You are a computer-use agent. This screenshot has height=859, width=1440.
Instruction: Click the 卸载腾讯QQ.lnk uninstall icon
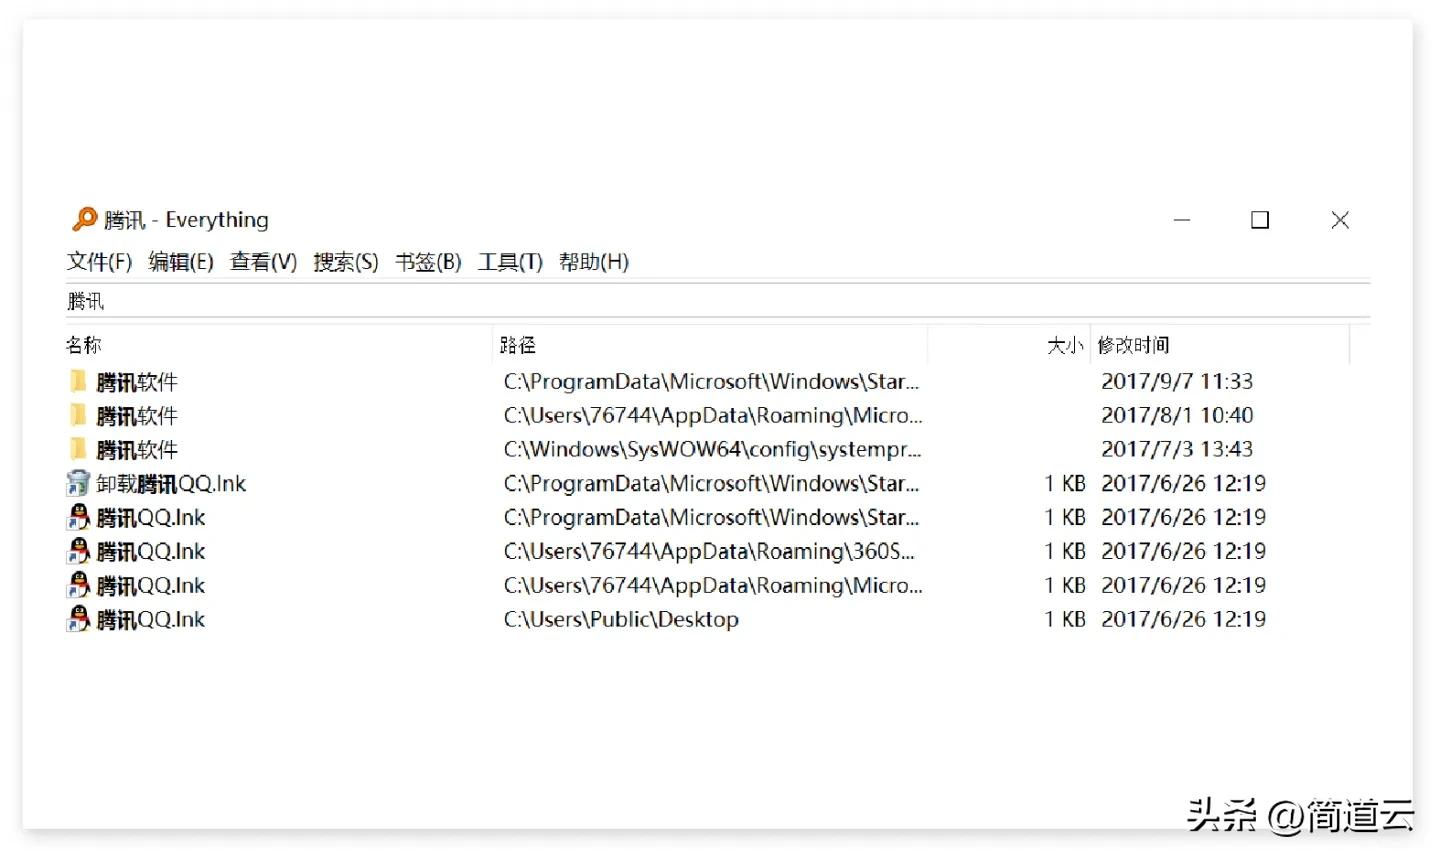click(x=78, y=483)
